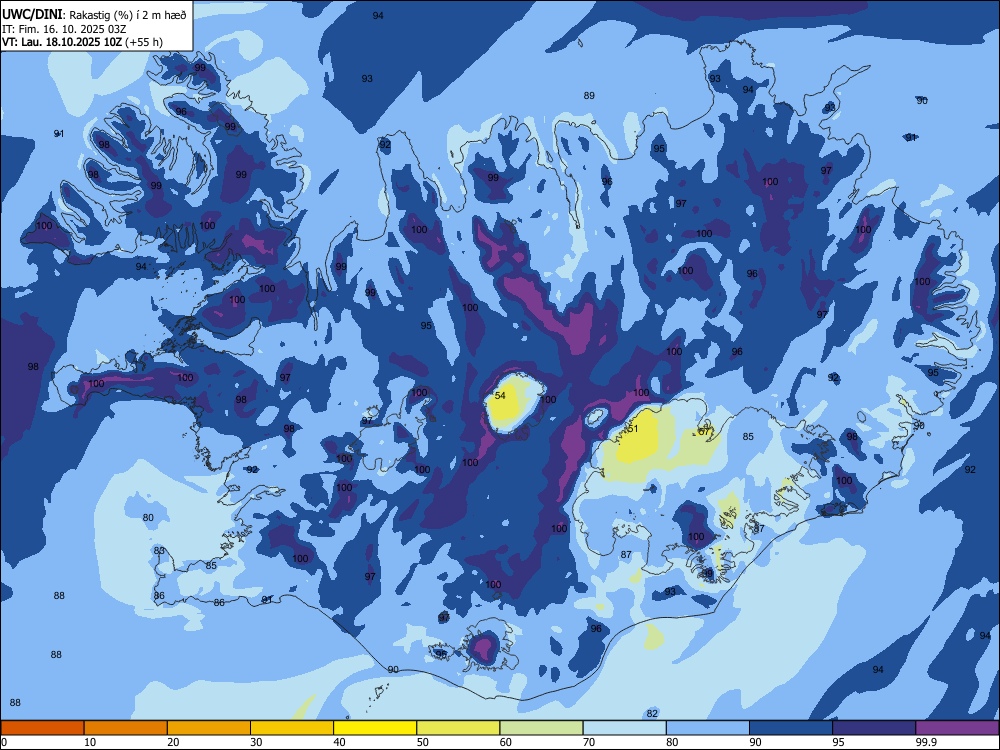Click the purple legend swatch above 99.9
Image resolution: width=1000 pixels, height=750 pixels.
[x=957, y=728]
